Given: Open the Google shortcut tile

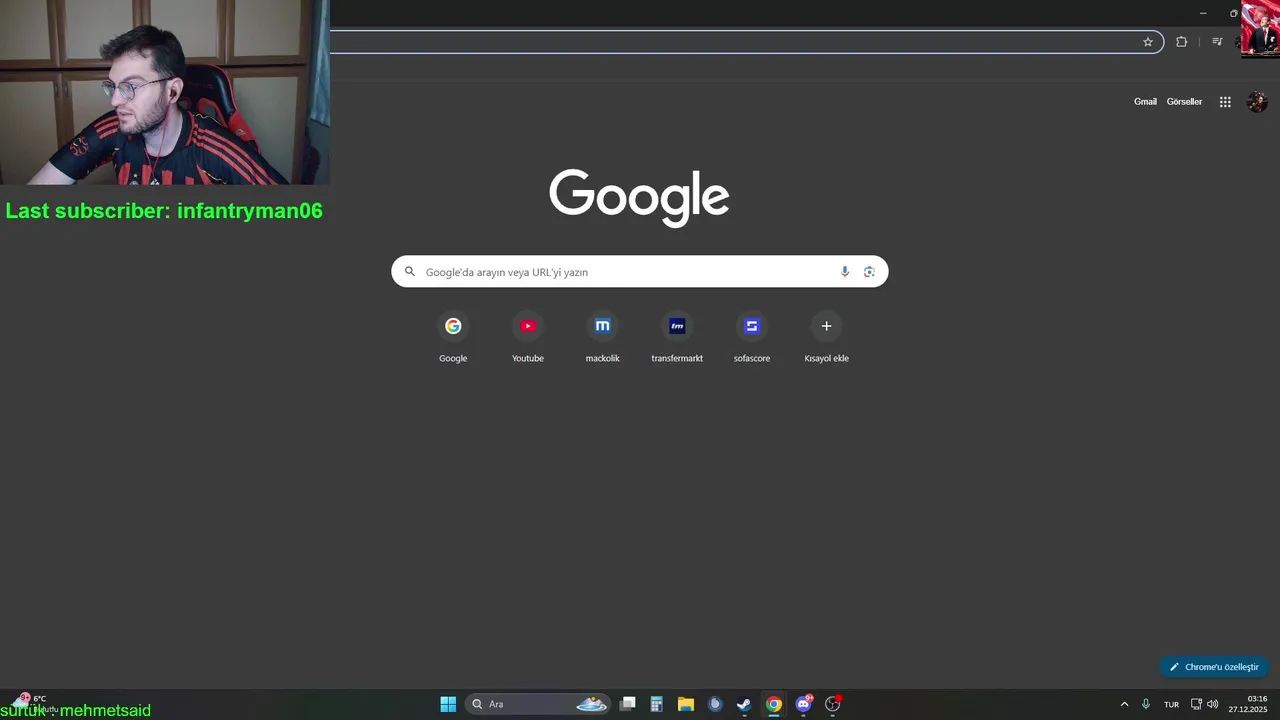Looking at the screenshot, I should click(453, 338).
